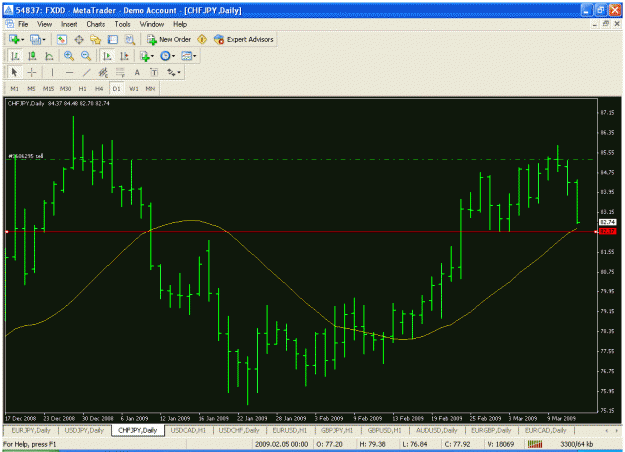Show the Terminal window icon
The width and height of the screenshot is (625, 452).
[x=113, y=39]
